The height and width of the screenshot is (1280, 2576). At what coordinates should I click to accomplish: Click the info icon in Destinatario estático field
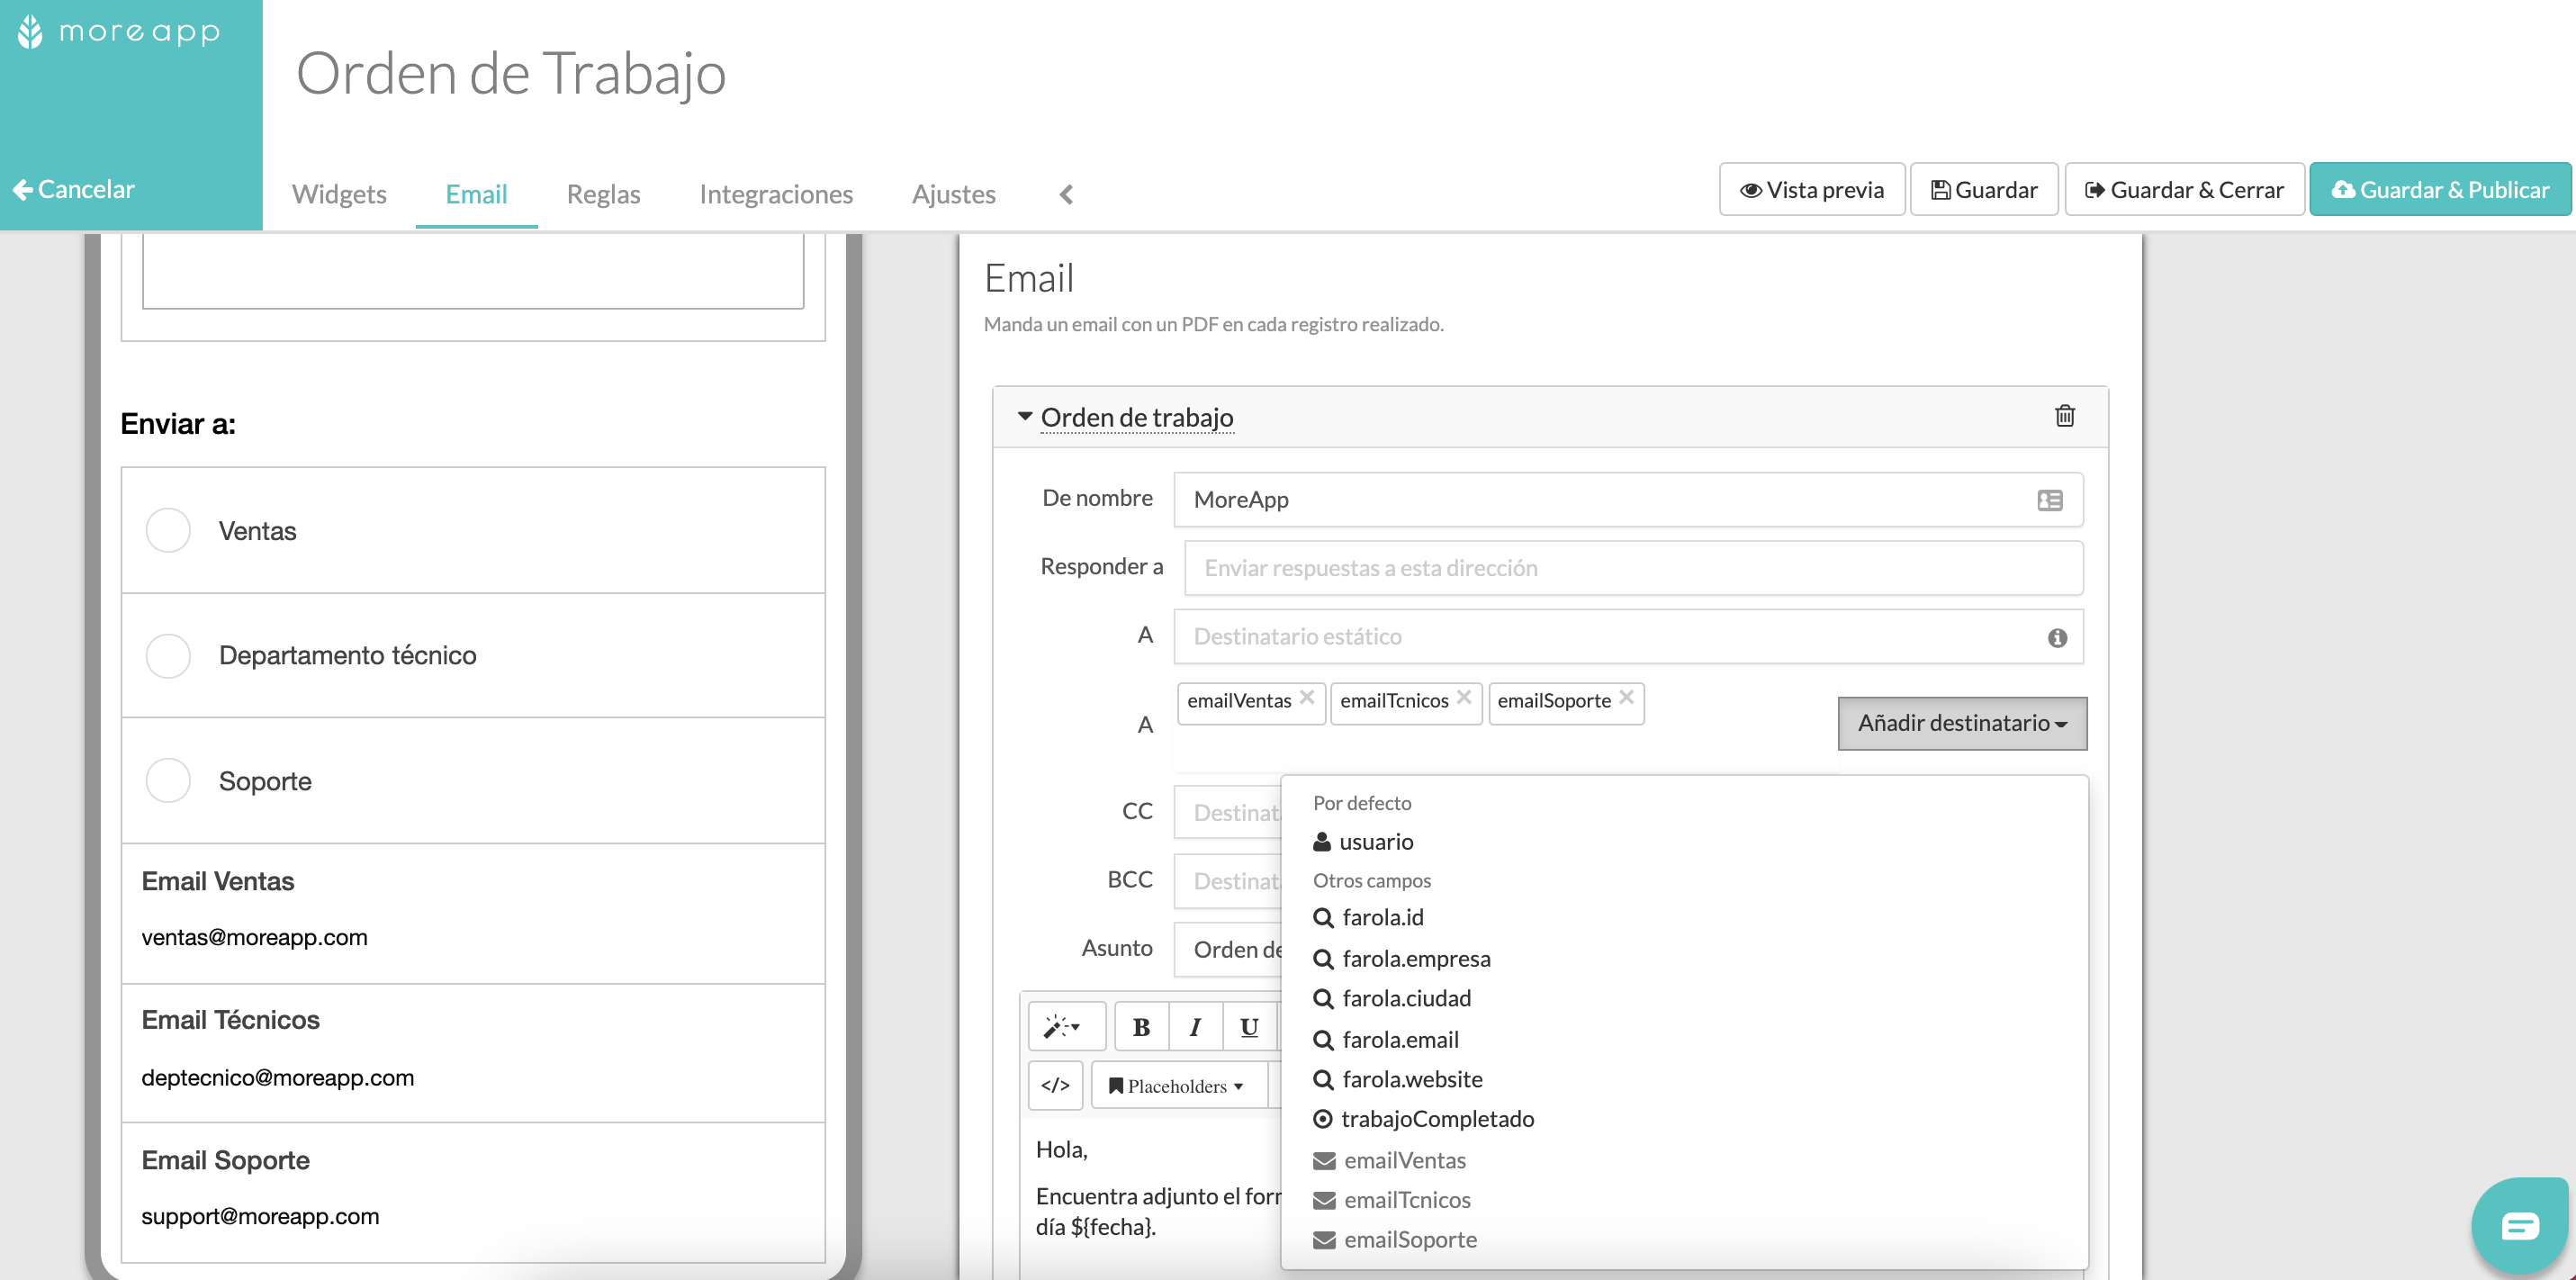(2057, 638)
